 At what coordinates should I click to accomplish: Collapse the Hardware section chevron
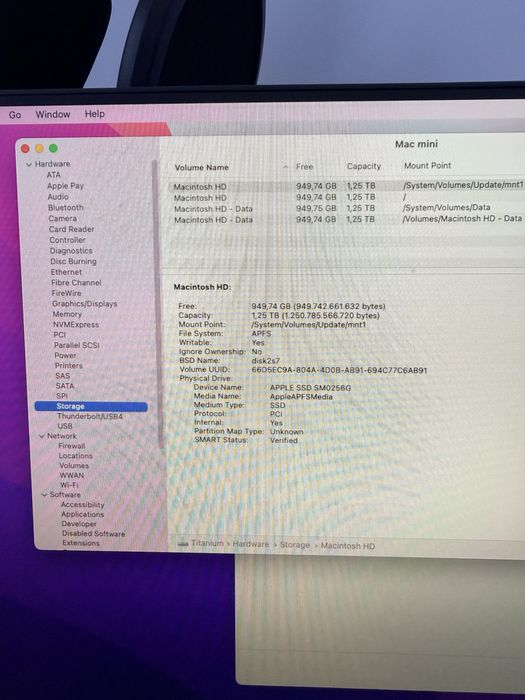tap(29, 164)
